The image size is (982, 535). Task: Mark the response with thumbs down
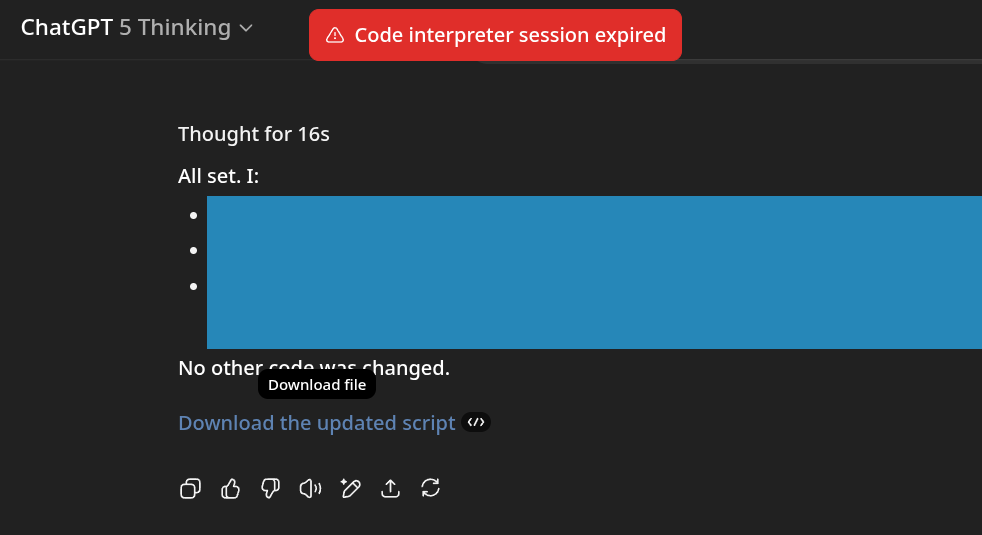point(270,488)
